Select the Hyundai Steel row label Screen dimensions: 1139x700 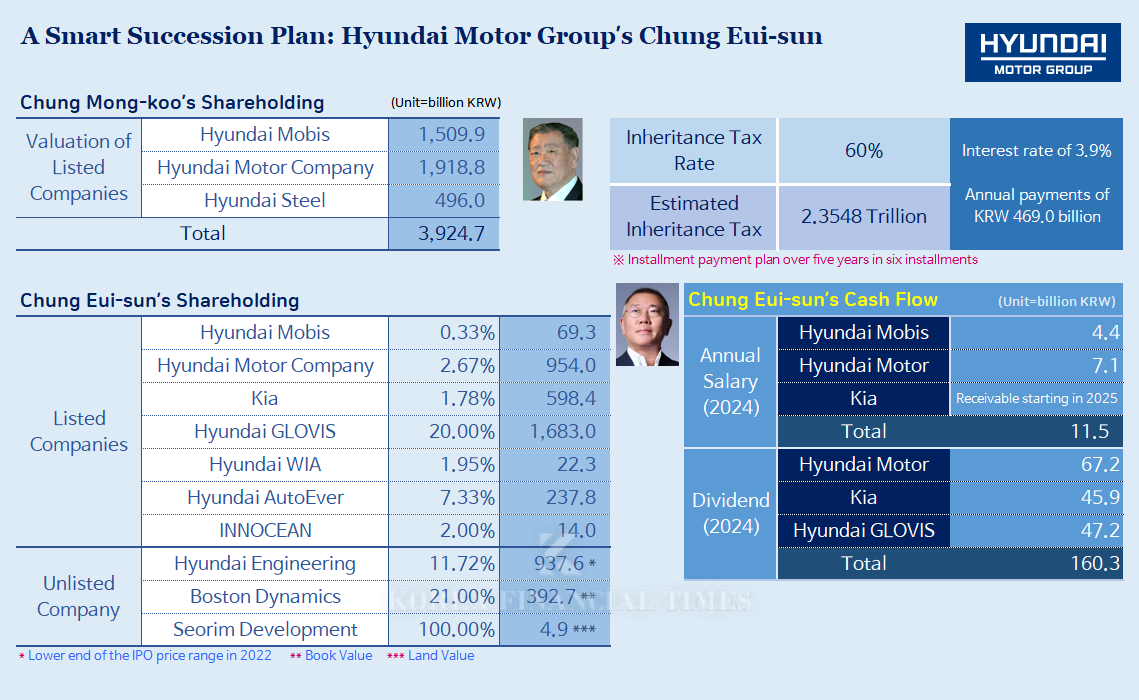pos(264,201)
